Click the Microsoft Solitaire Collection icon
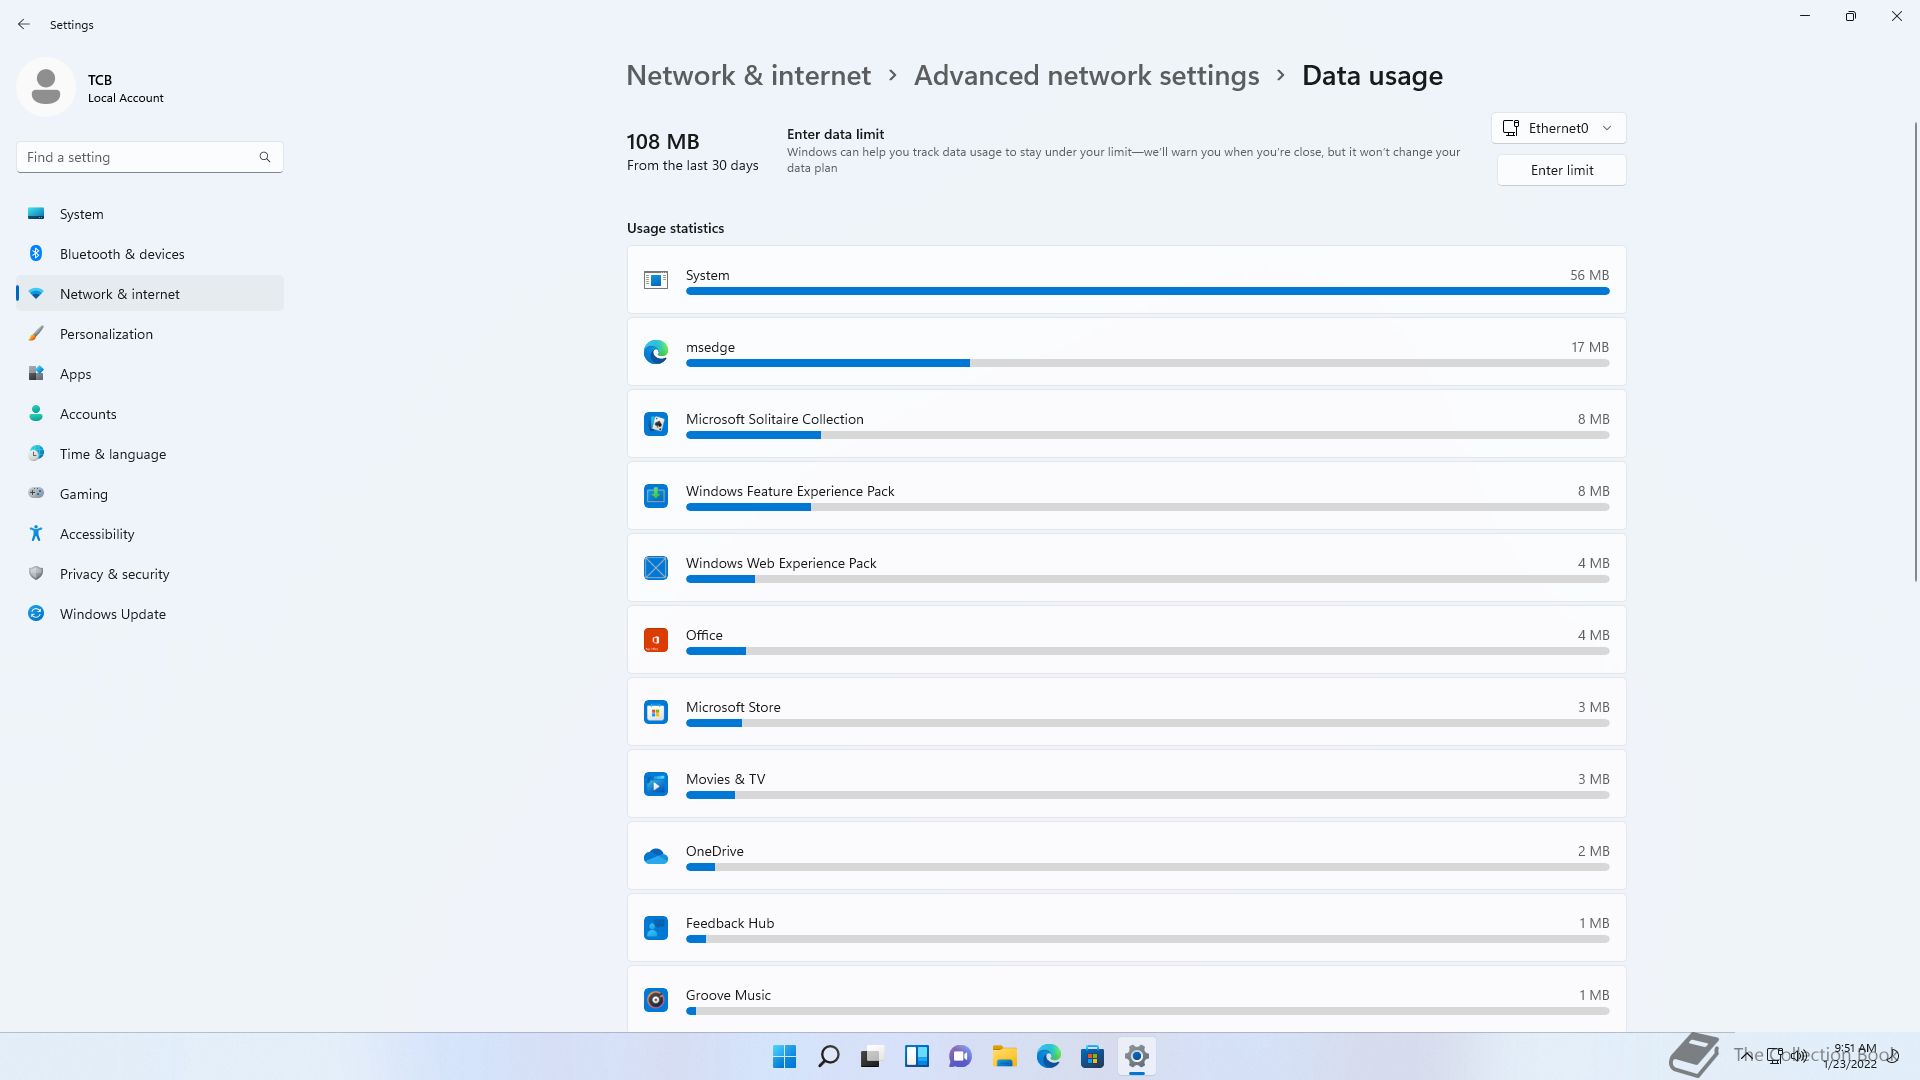Viewport: 1920px width, 1080px height. [656, 424]
